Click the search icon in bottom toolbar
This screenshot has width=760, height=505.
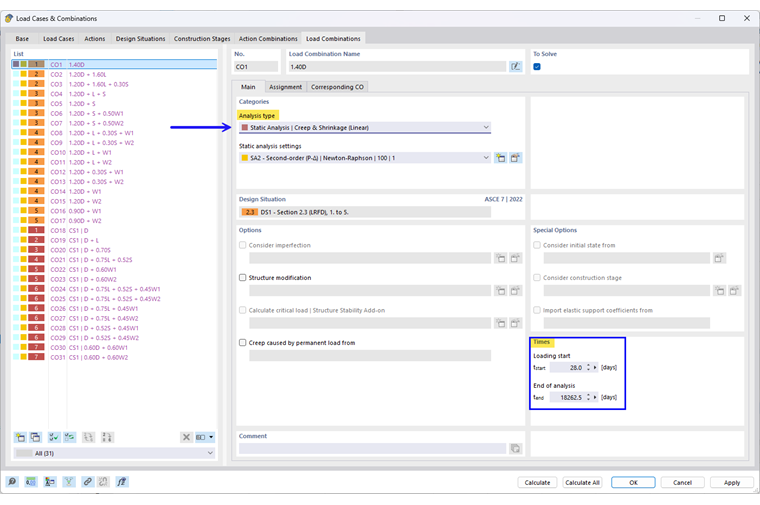click(x=12, y=482)
